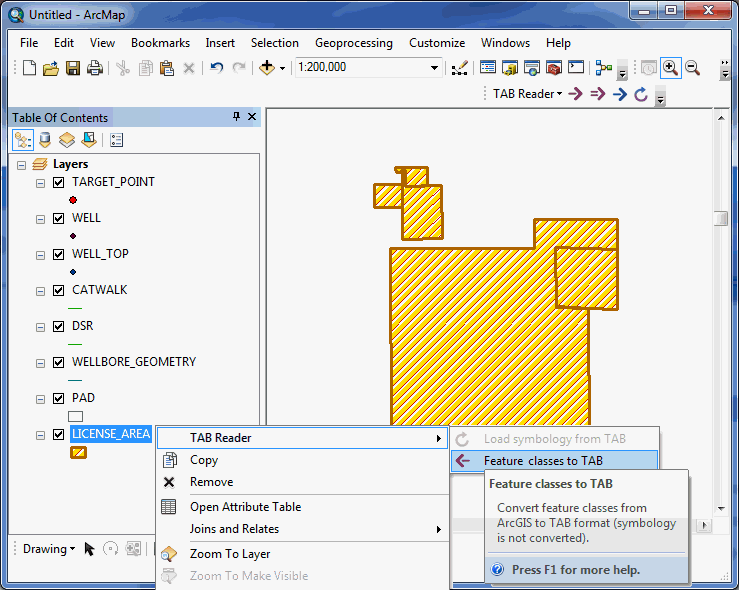739x590 pixels.
Task: Click the Add Data plus icon
Action: coord(267,68)
